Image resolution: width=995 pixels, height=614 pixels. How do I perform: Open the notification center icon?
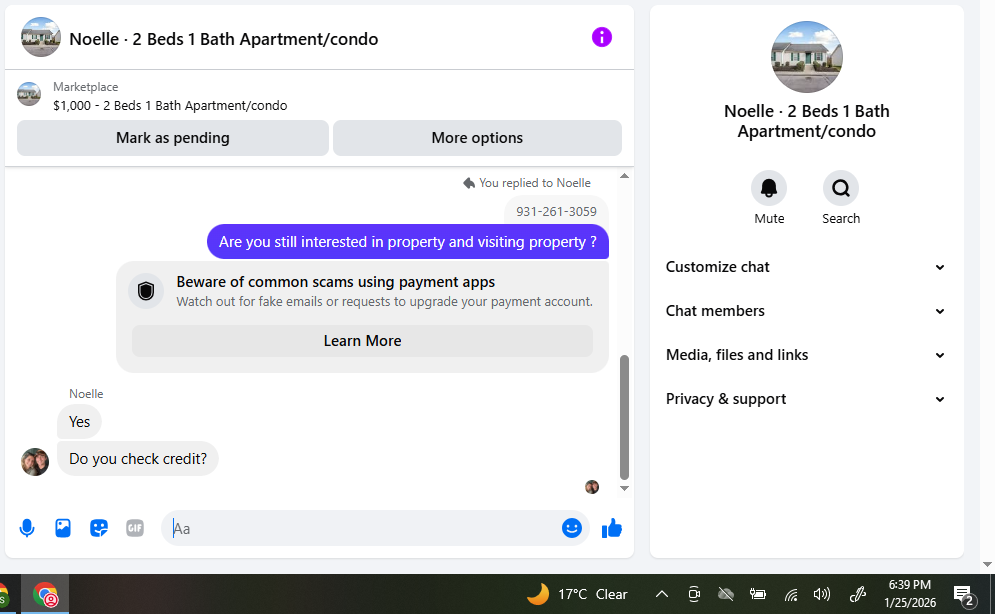click(965, 595)
